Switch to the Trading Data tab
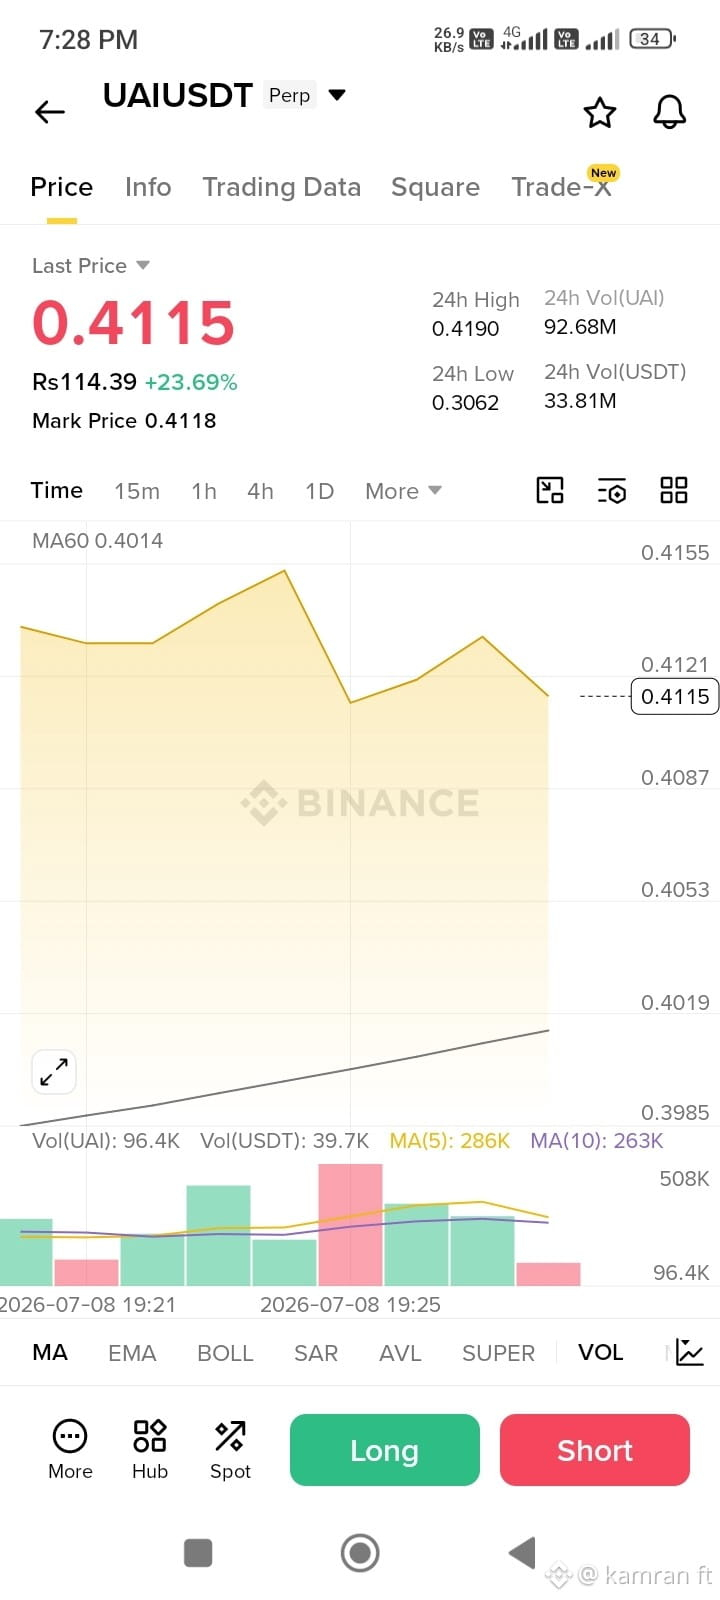The height and width of the screenshot is (1600, 720). point(281,187)
